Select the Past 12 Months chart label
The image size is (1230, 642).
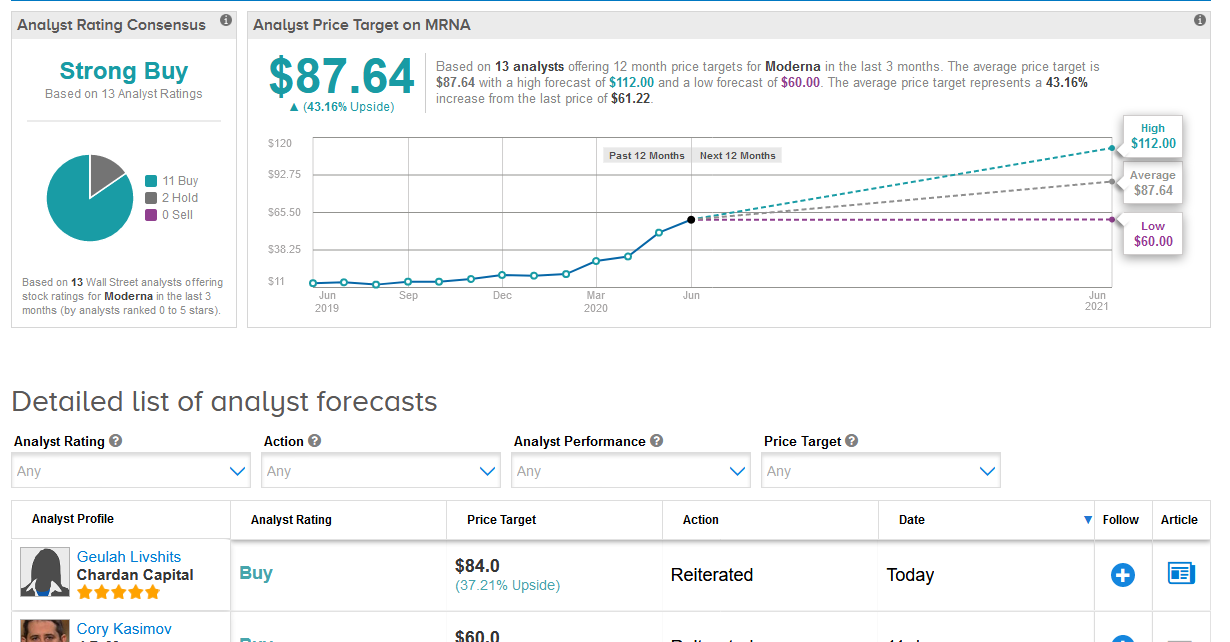(x=647, y=156)
